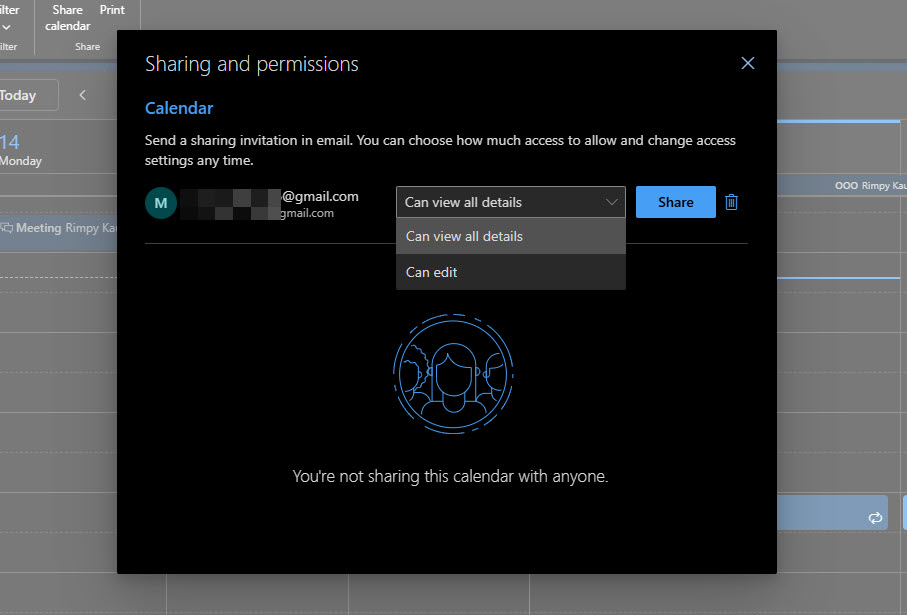This screenshot has height=615, width=907.
Task: Choose 'Can edit' permission option
Action: (510, 272)
